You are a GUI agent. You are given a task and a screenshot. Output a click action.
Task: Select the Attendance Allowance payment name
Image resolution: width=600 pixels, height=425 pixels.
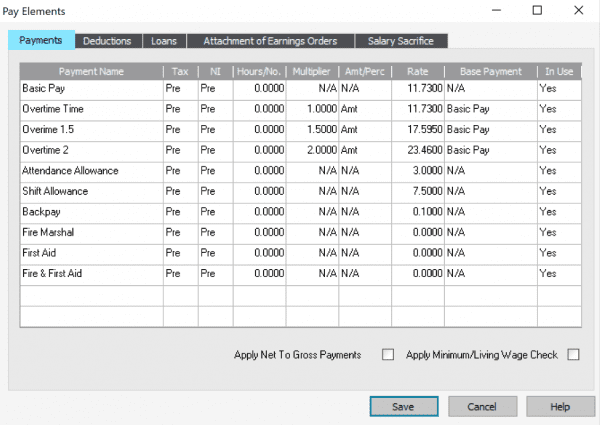[70, 171]
